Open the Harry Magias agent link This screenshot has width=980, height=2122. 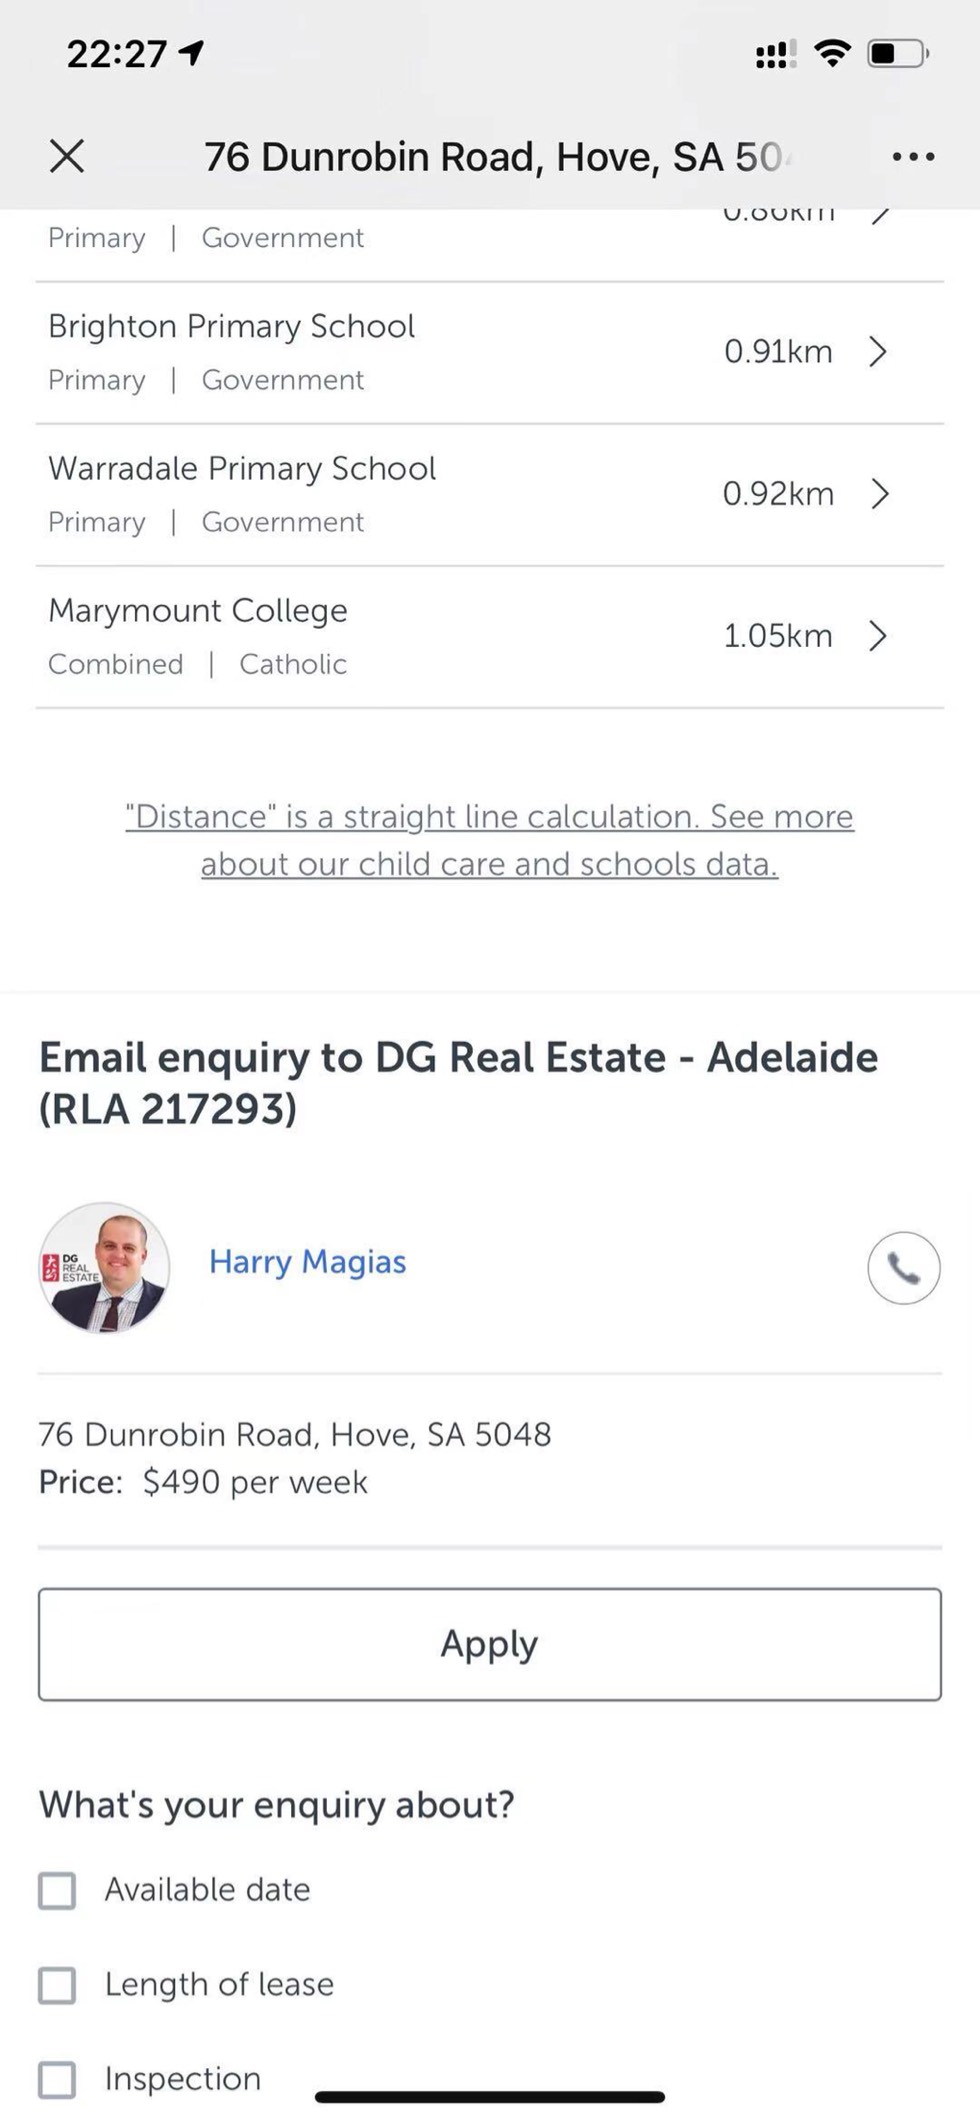(x=307, y=1262)
